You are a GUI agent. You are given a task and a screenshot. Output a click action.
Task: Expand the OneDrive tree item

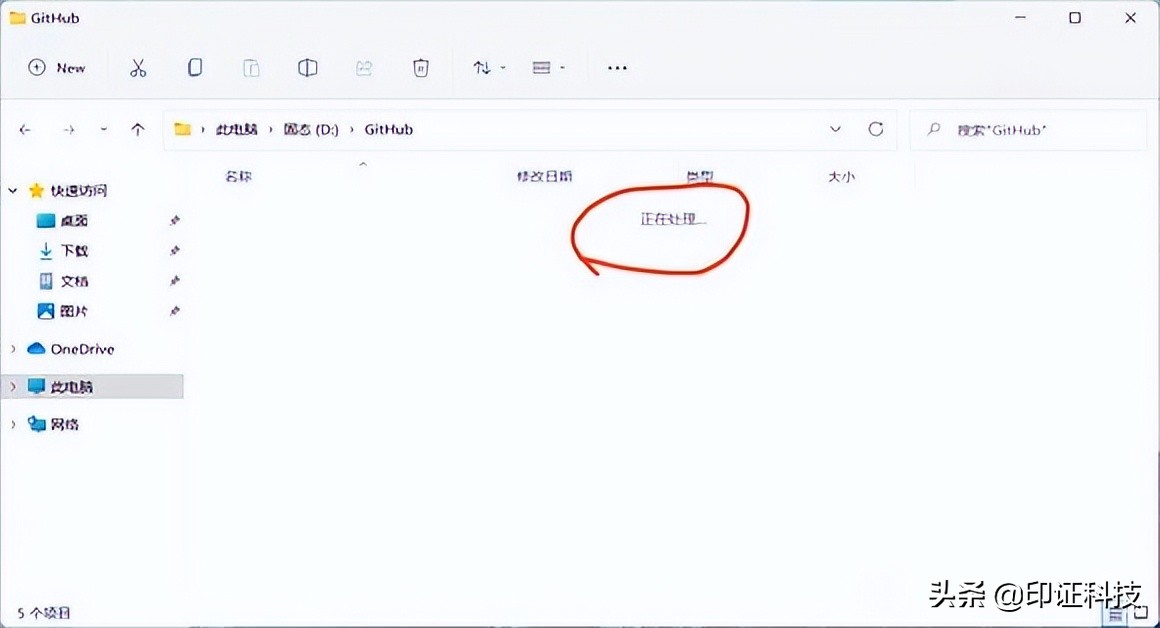[x=14, y=348]
